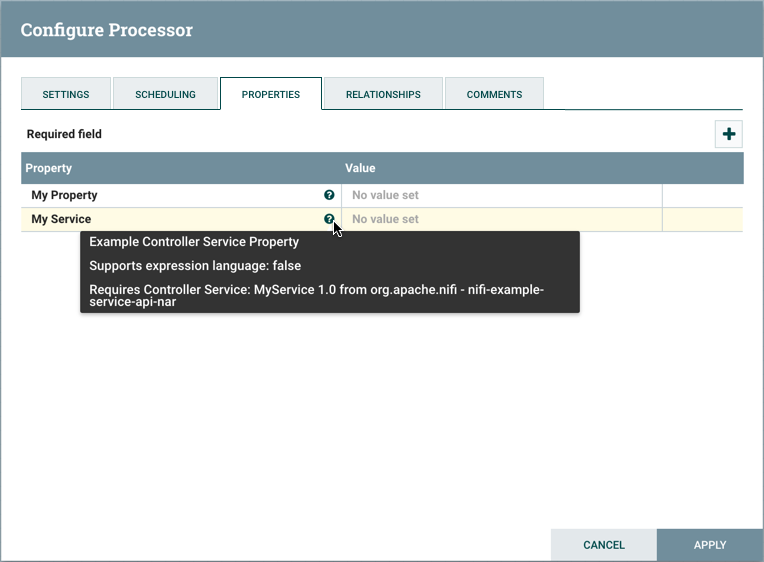Click Apply to save processor configuration
The height and width of the screenshot is (562, 764).
click(x=710, y=545)
